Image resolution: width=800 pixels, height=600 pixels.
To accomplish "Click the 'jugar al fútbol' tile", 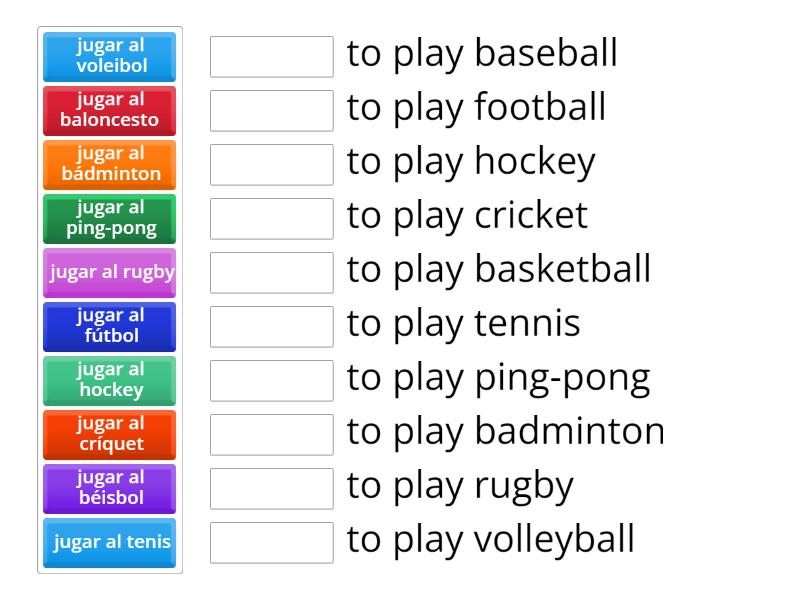I will pyautogui.click(x=109, y=327).
